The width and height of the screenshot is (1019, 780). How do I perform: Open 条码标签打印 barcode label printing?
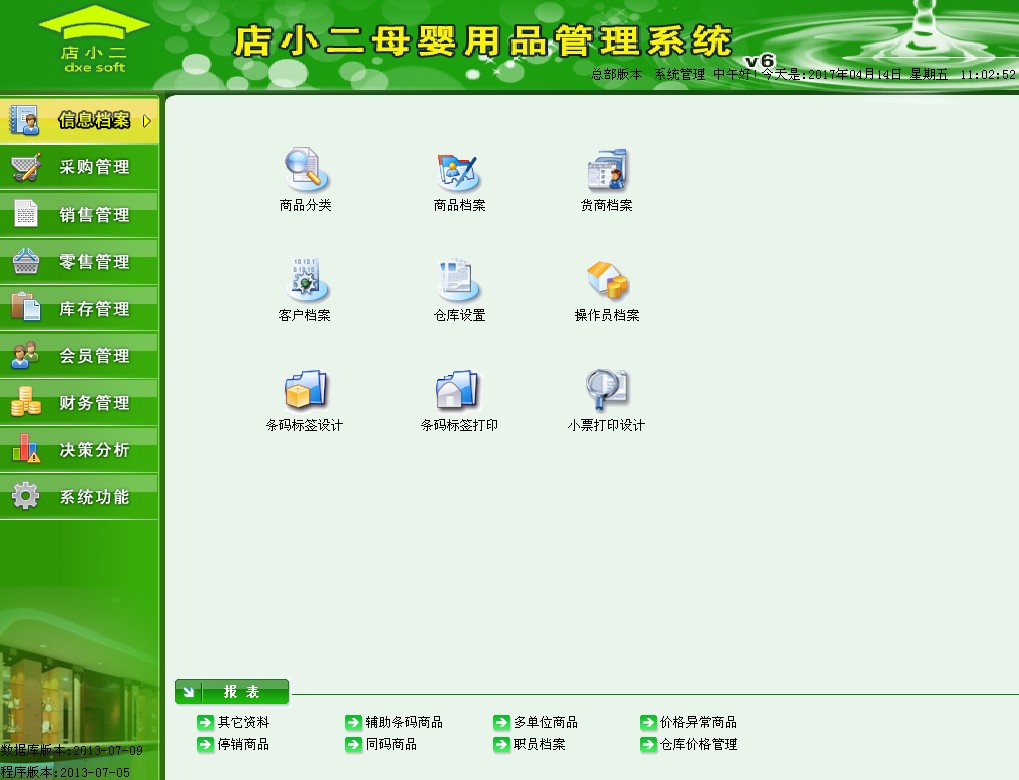458,395
